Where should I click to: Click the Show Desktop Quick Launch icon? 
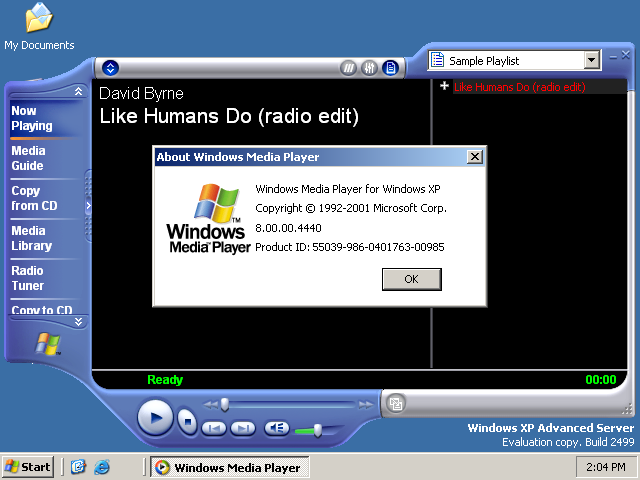pos(78,467)
